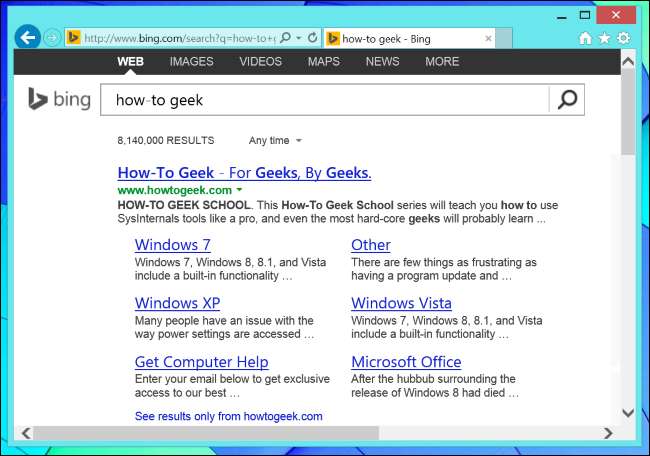Click the browser Back arrow button
Screen dimensions: 650x456
[28, 38]
